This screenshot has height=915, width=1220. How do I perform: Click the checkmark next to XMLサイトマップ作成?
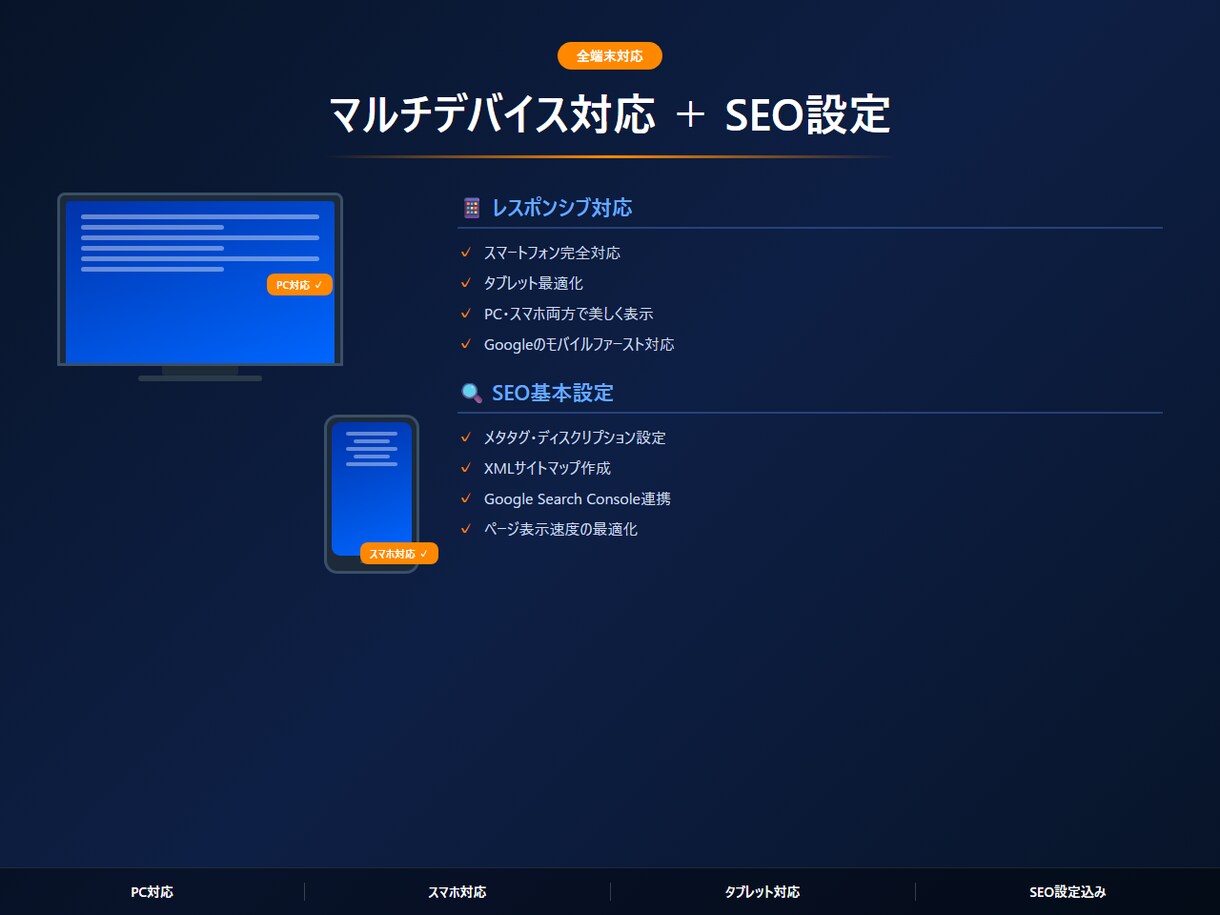pyautogui.click(x=465, y=468)
